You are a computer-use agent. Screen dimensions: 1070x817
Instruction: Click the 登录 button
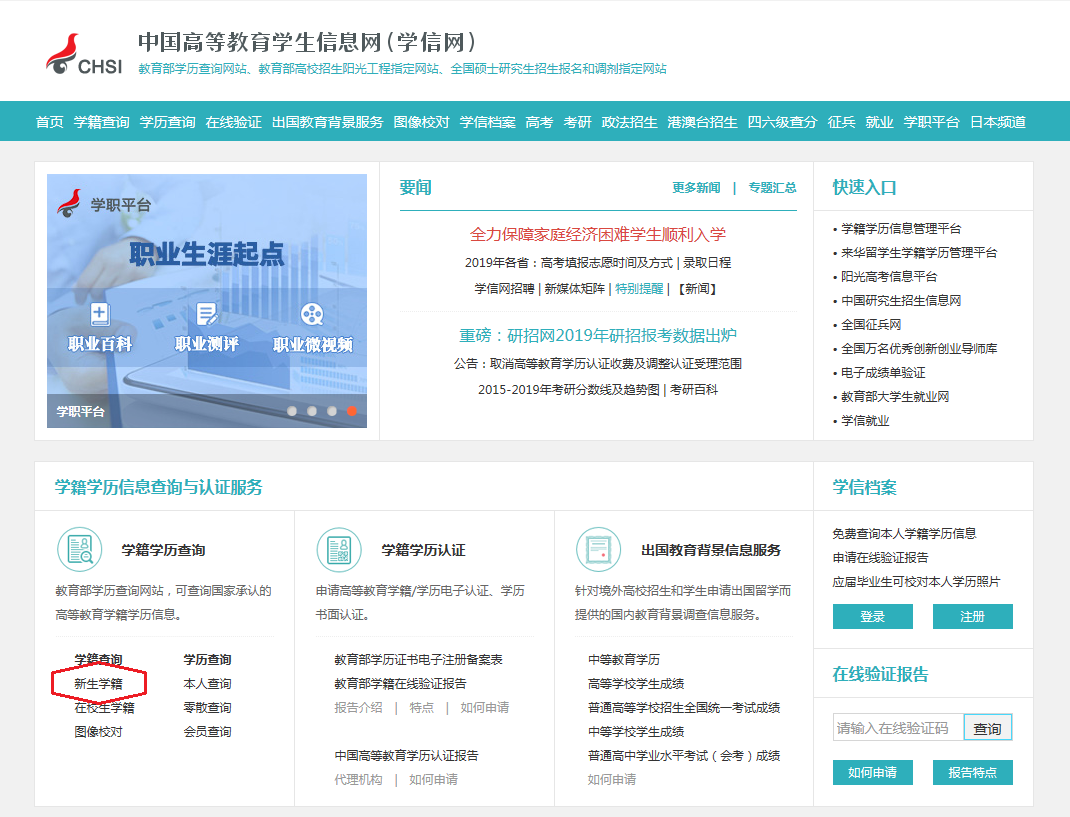click(872, 617)
